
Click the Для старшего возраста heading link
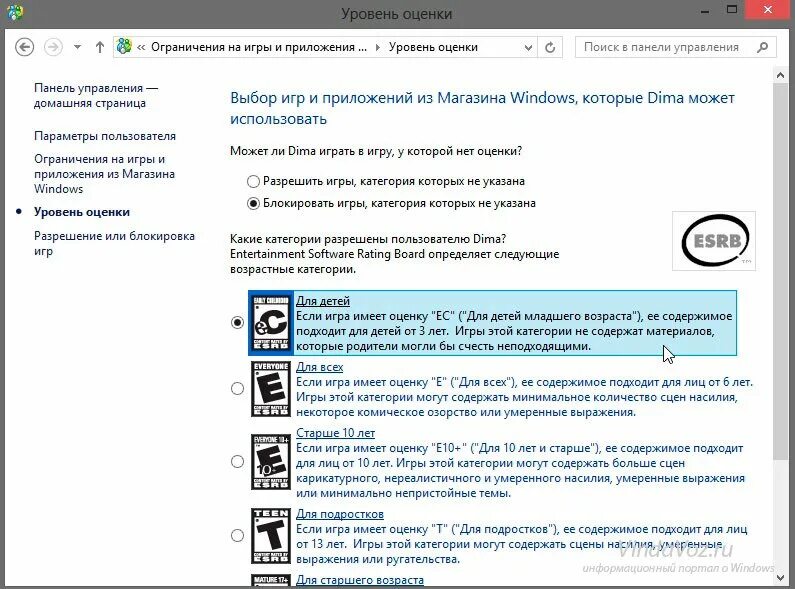click(x=359, y=580)
